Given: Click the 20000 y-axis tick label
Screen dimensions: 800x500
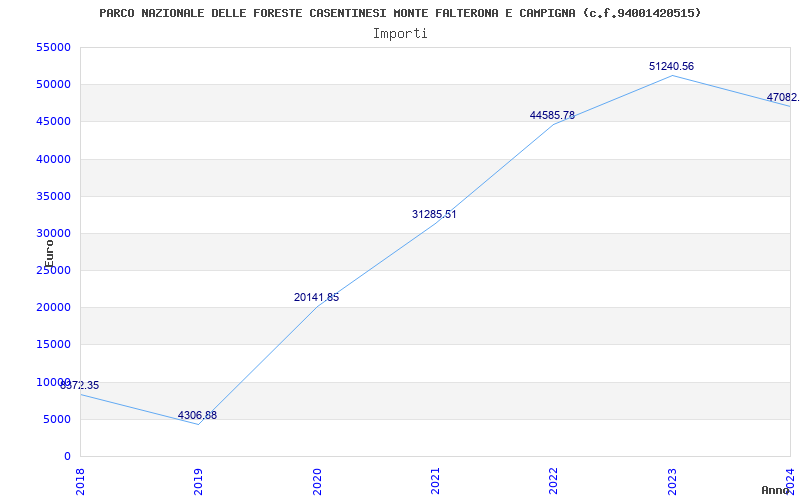Looking at the screenshot, I should click(x=53, y=307).
